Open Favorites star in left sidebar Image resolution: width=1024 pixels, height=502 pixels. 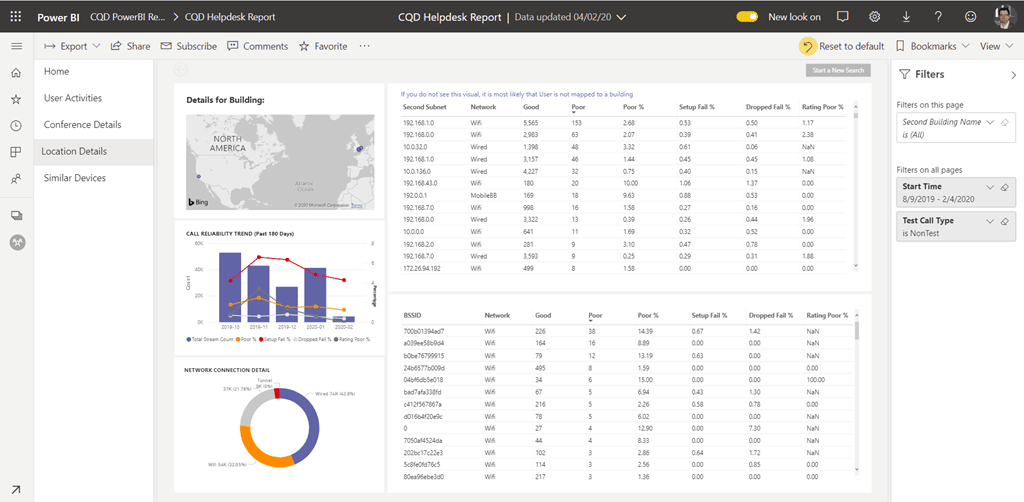pyautogui.click(x=16, y=99)
